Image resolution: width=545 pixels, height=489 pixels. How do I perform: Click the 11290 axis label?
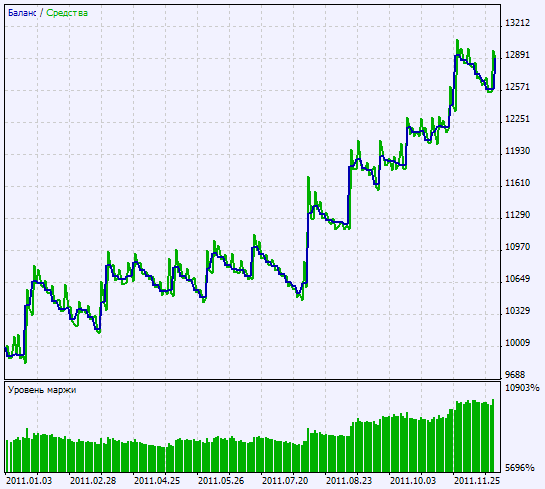[x=517, y=215]
